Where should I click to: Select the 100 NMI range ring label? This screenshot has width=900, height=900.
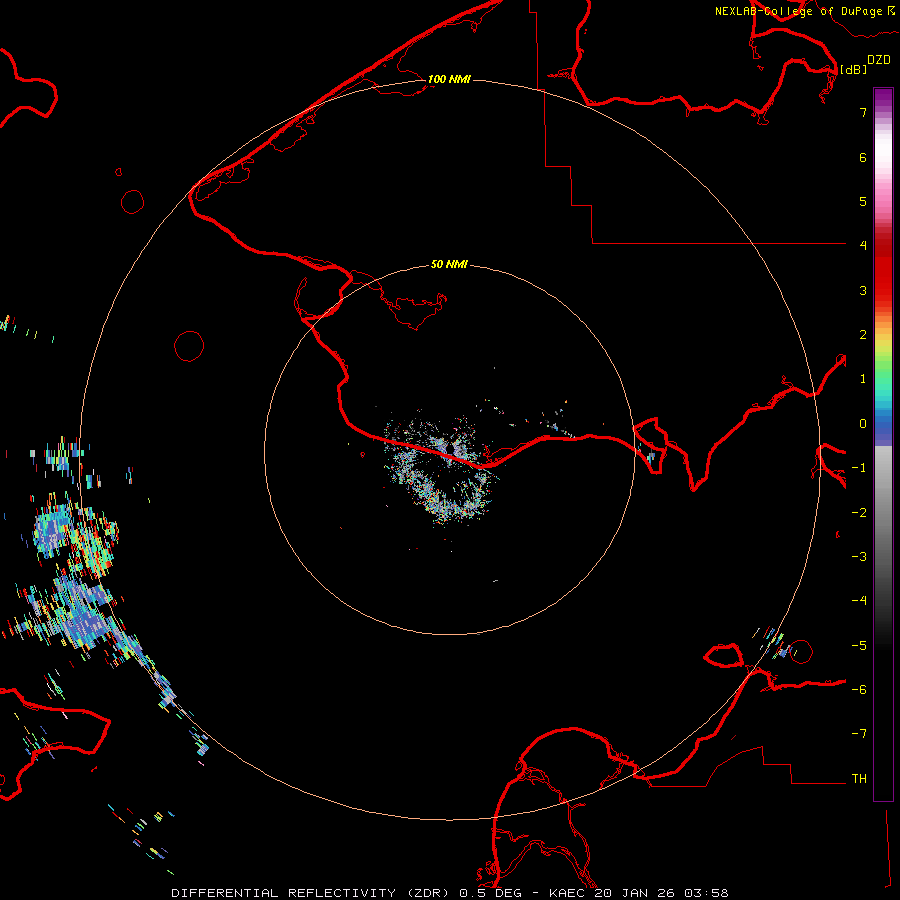point(449,79)
